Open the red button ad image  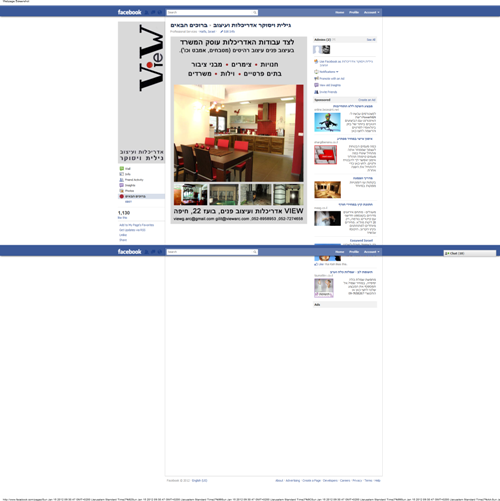pyautogui.click(x=326, y=155)
